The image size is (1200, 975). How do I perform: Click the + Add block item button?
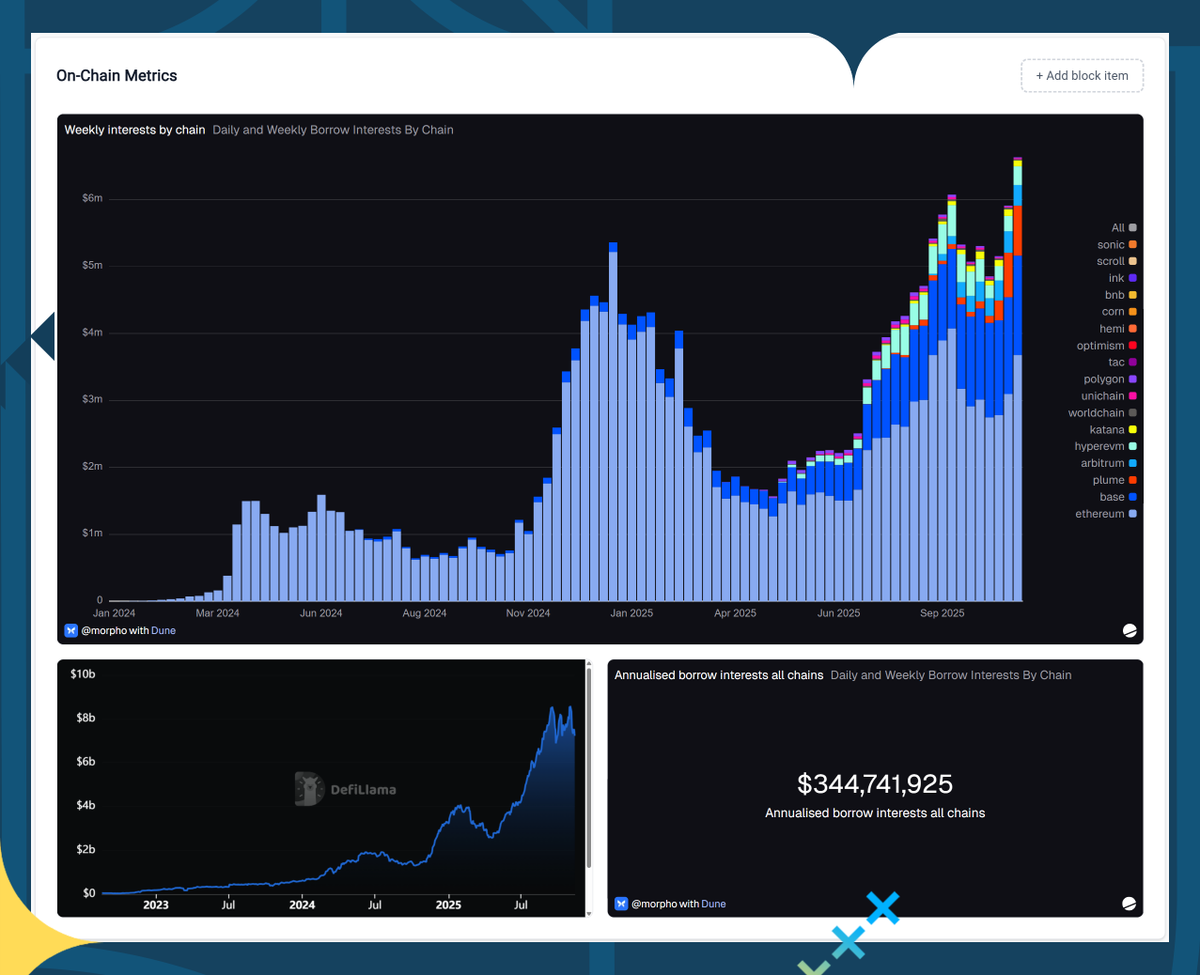point(1082,76)
